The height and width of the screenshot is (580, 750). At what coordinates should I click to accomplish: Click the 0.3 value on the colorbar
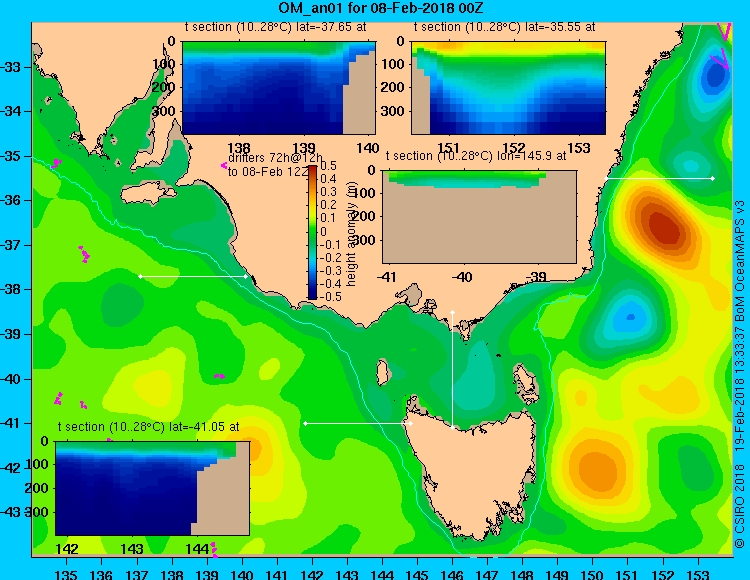click(x=328, y=192)
